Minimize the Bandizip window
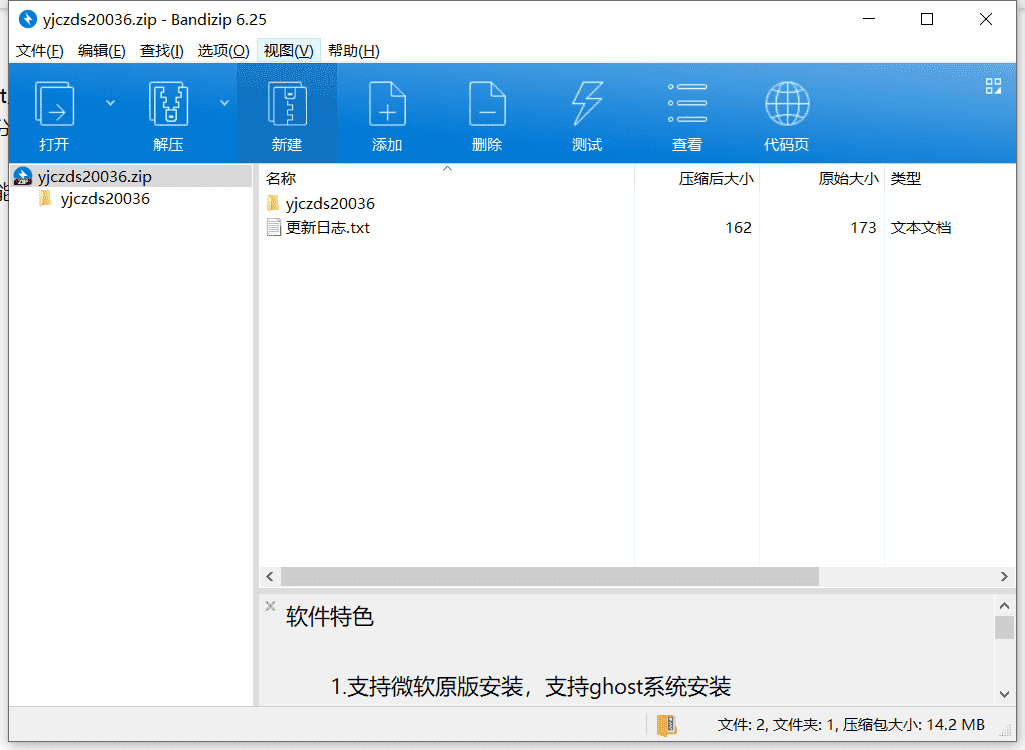1025x750 pixels. [869, 20]
